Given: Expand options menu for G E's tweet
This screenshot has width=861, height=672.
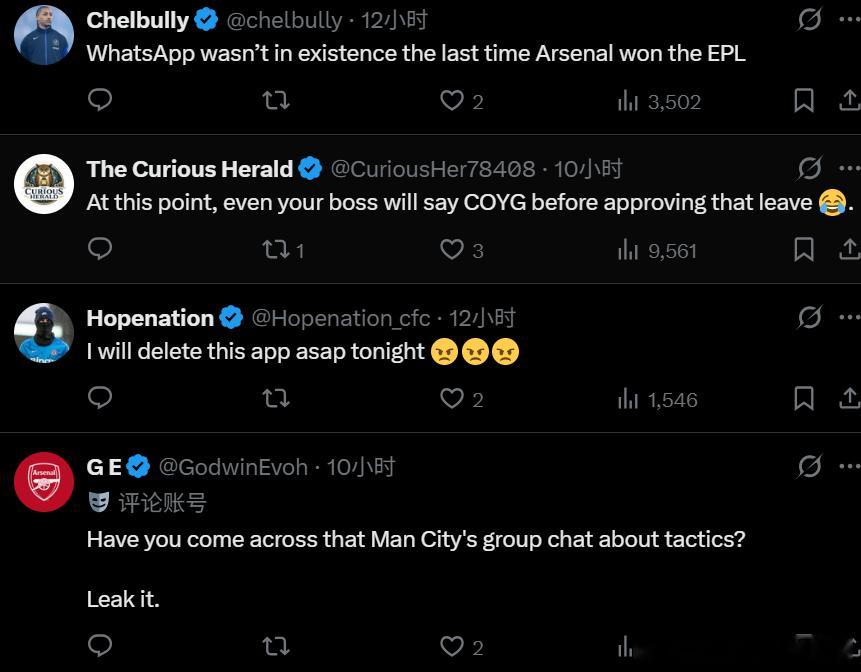Looking at the screenshot, I should [849, 466].
